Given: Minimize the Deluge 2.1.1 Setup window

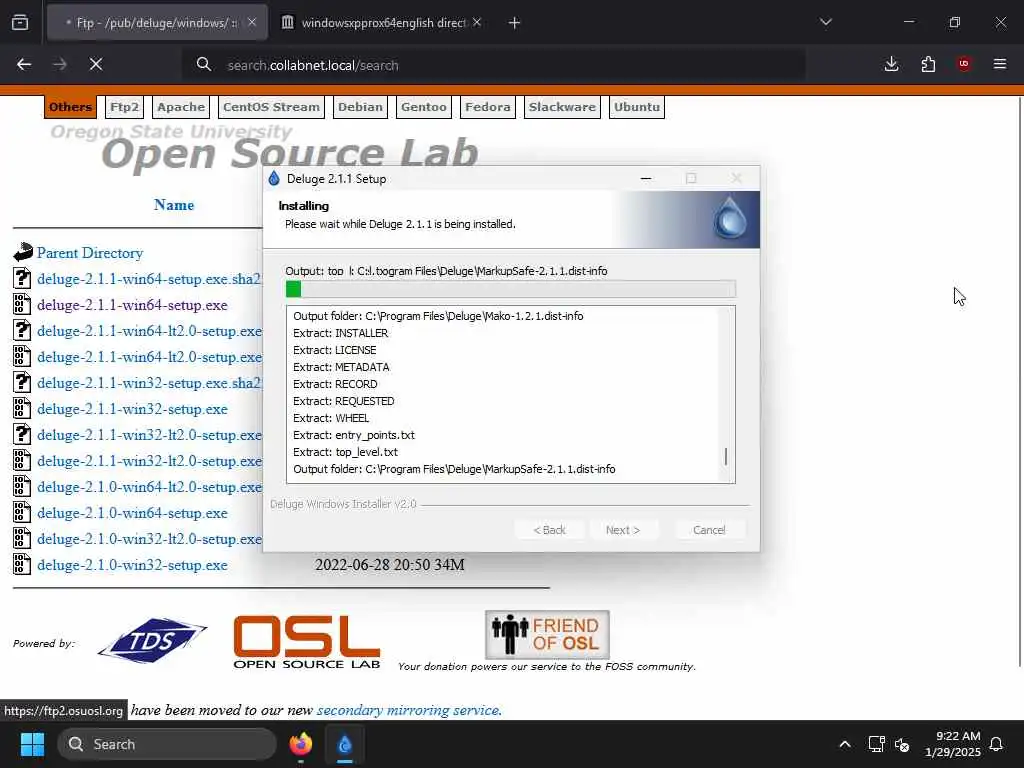Looking at the screenshot, I should point(646,178).
